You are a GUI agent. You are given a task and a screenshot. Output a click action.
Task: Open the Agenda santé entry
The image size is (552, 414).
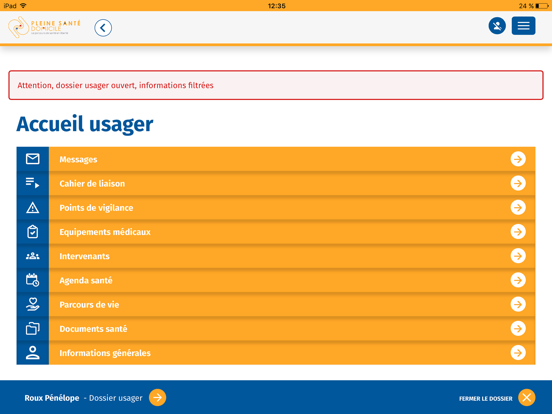[276, 280]
